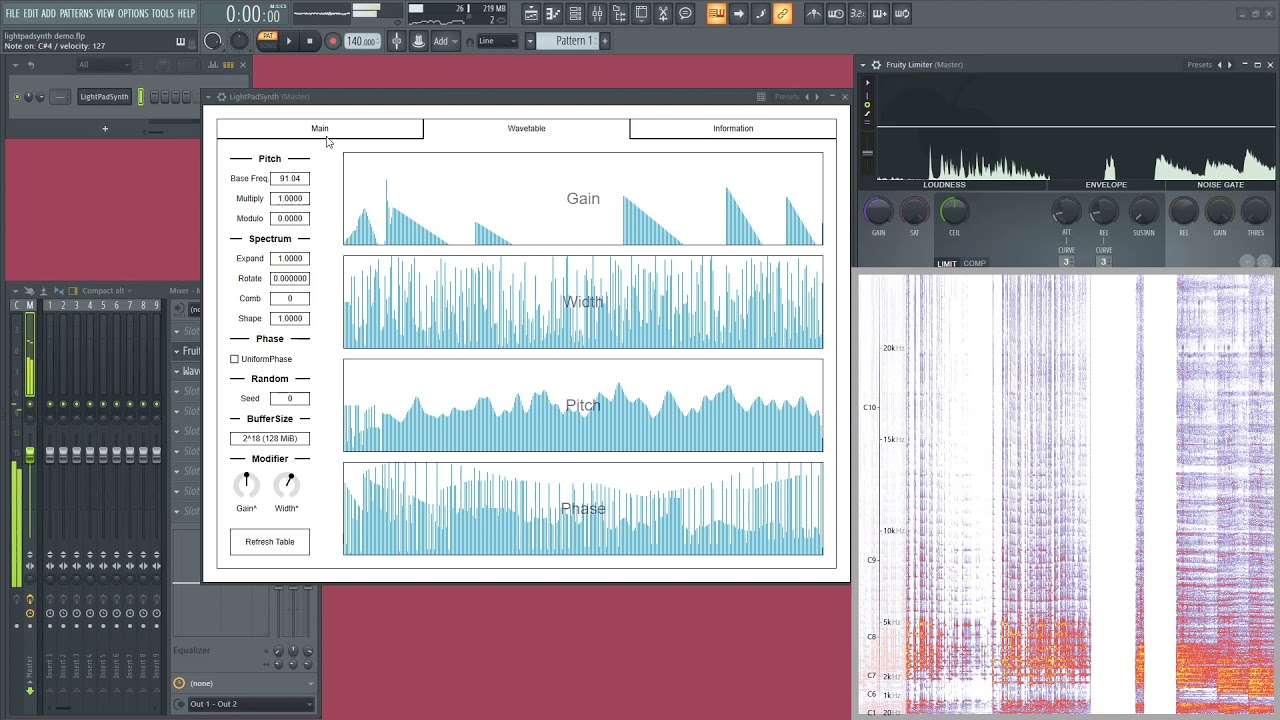Image resolution: width=1280 pixels, height=720 pixels.
Task: Click the LightPadSynth channel button
Action: [x=104, y=97]
